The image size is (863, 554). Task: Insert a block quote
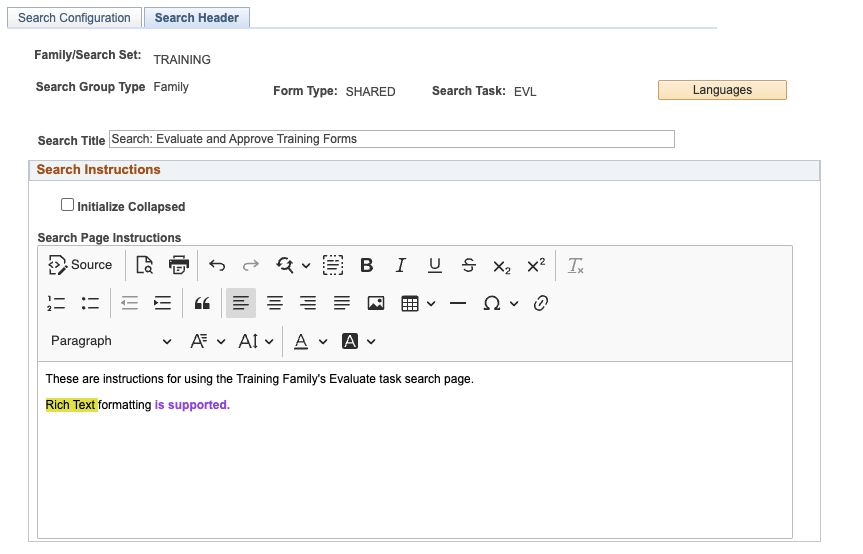pos(202,303)
